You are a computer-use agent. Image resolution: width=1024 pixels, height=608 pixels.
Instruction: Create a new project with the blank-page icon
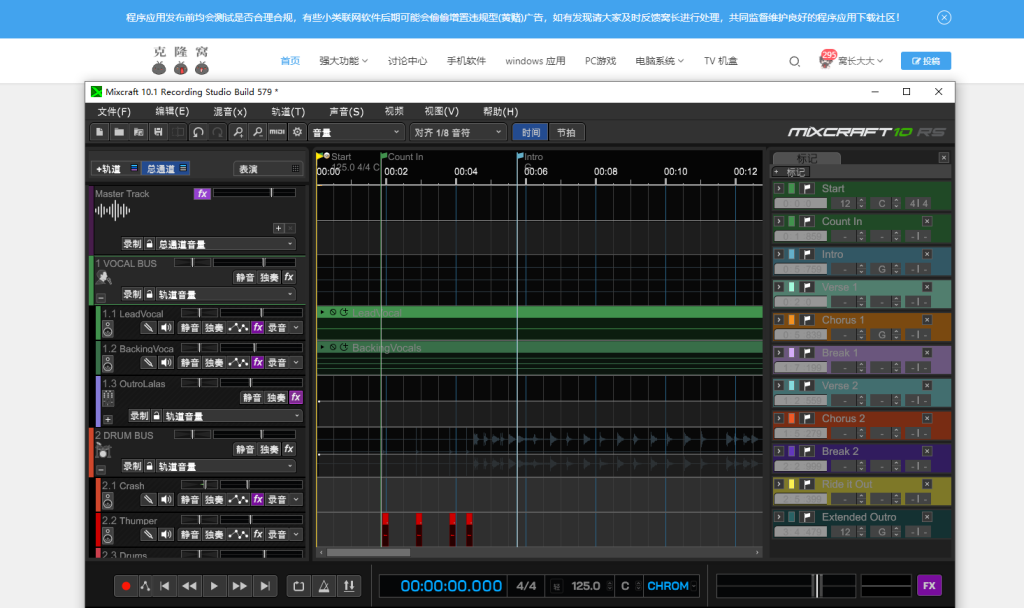[x=99, y=132]
